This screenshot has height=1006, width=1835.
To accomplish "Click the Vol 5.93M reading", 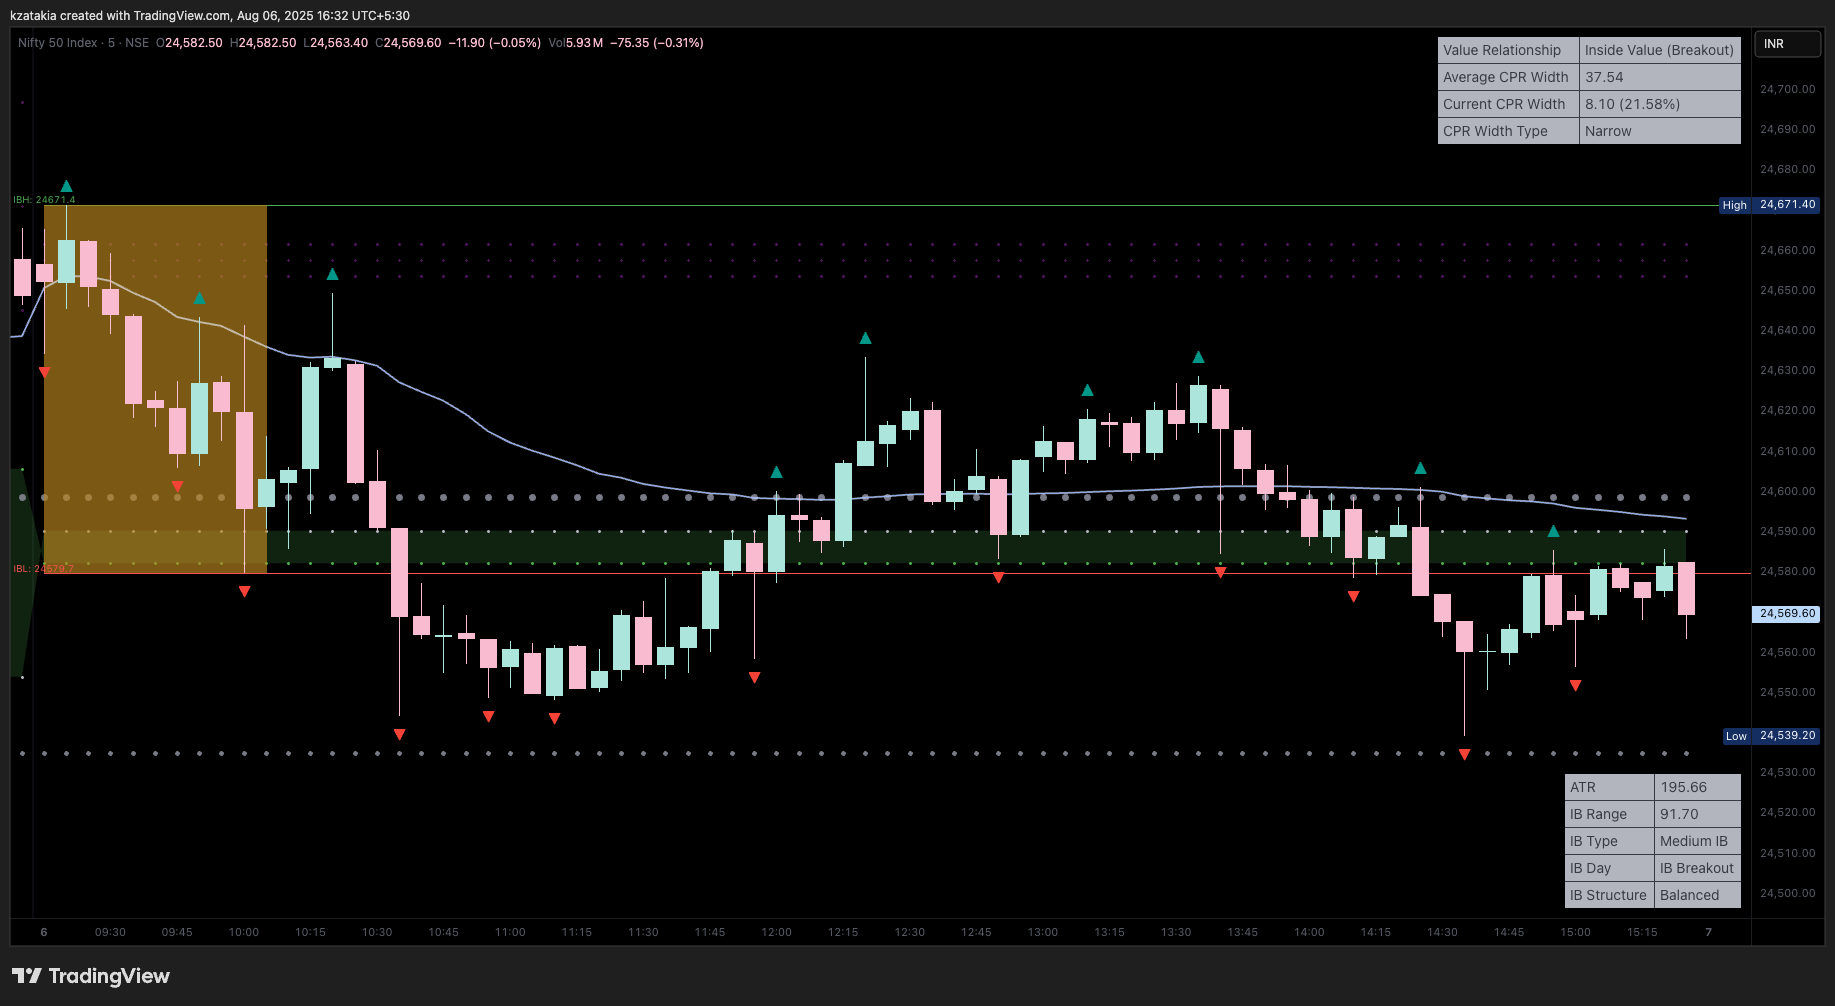I will coord(576,43).
